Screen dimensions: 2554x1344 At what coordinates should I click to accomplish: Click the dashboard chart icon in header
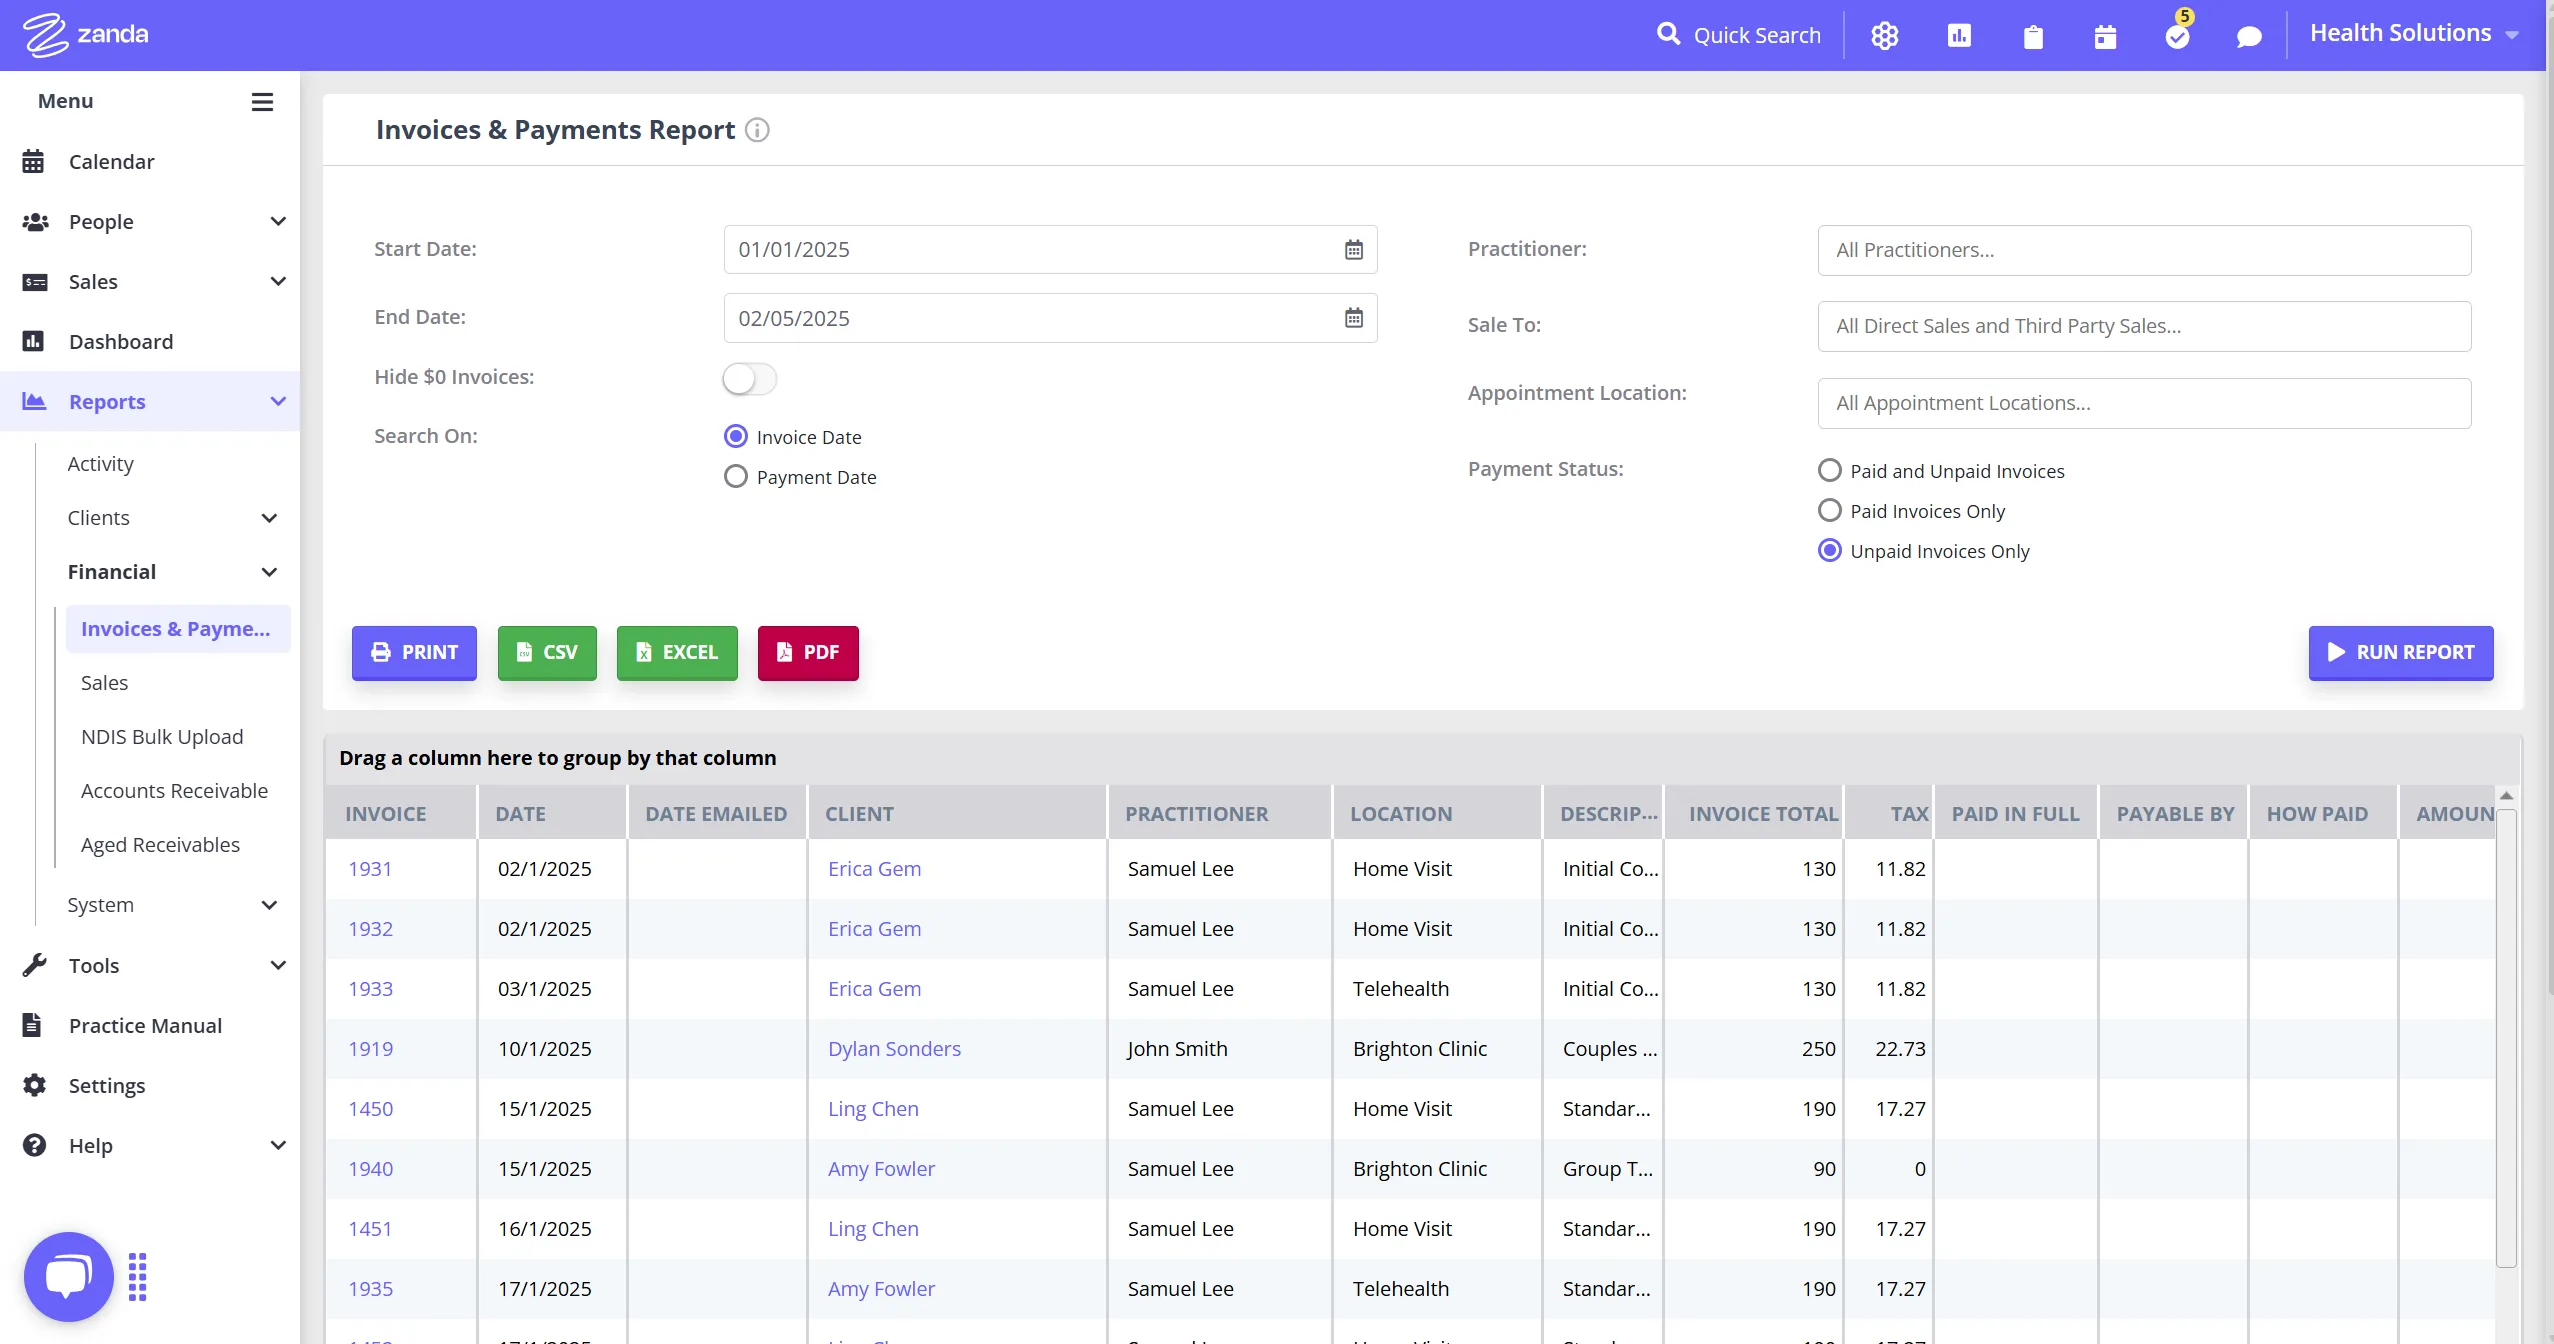point(1958,36)
